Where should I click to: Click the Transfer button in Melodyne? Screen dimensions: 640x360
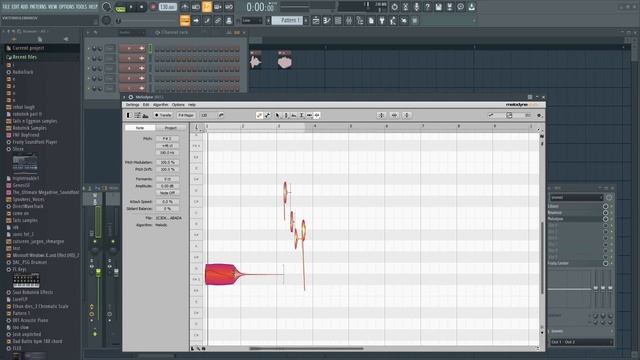[163, 116]
